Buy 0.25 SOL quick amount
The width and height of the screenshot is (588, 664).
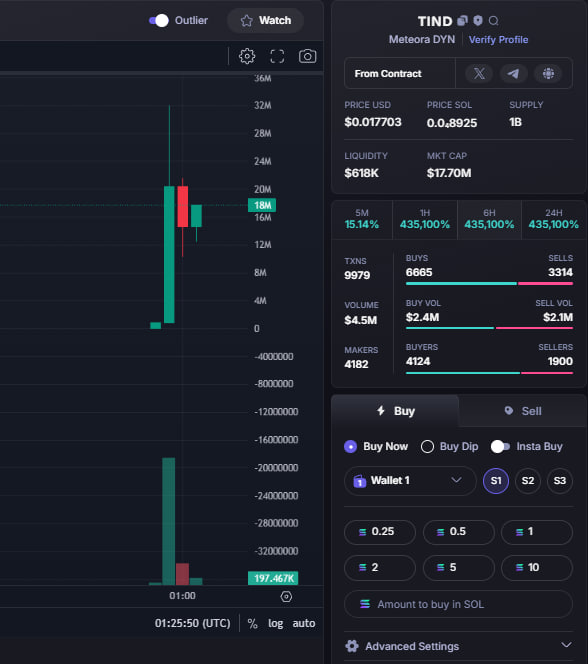(x=380, y=532)
